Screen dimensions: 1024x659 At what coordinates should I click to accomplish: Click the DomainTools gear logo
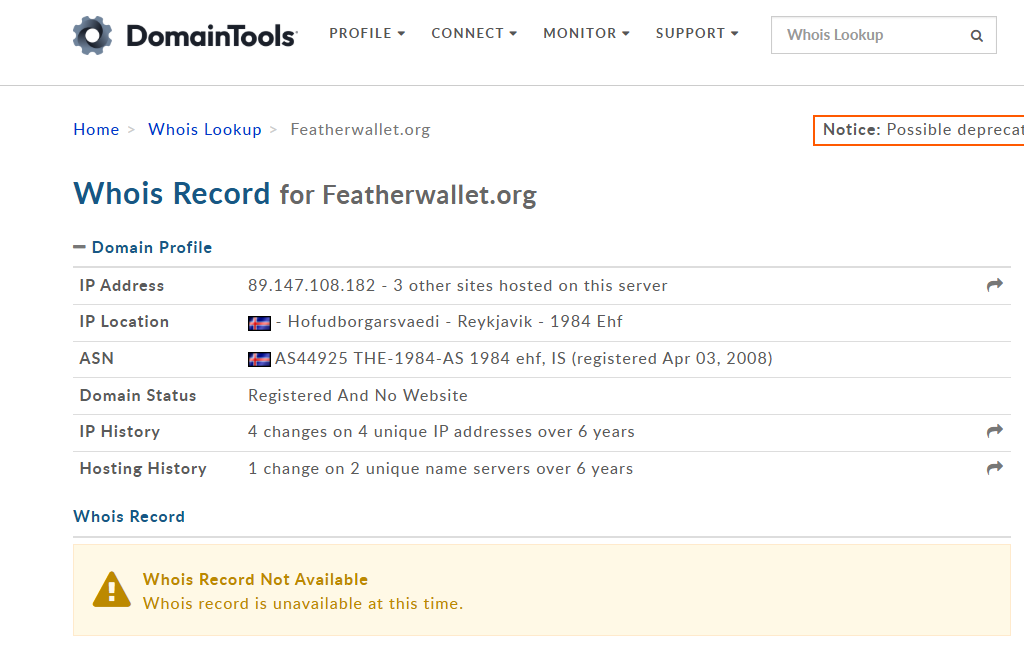pos(93,35)
